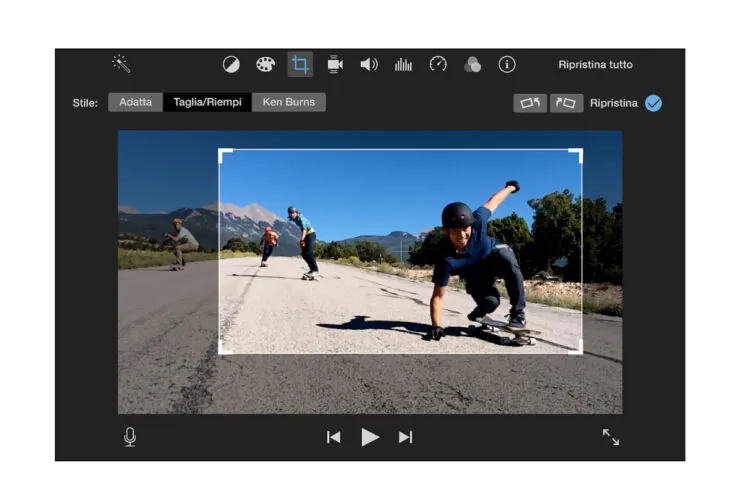
Task: Select the Adatta style option
Action: coord(136,102)
